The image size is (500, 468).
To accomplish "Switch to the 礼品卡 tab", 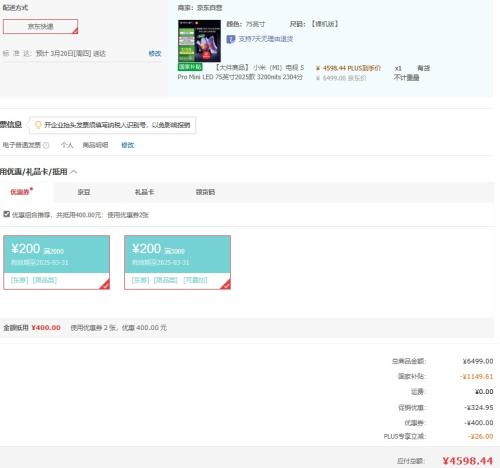I will [x=144, y=192].
